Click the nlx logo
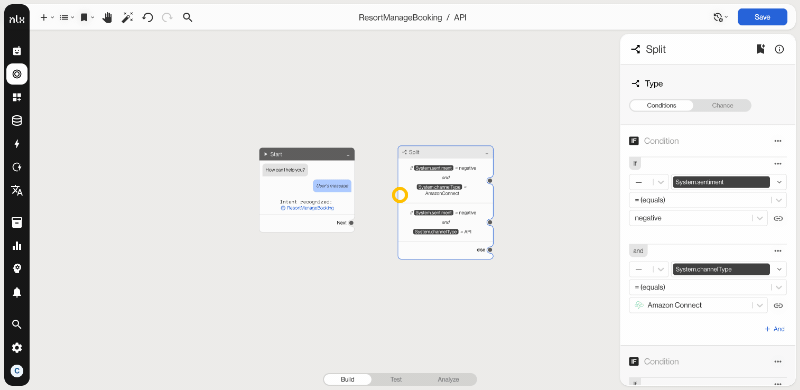The height and width of the screenshot is (390, 800). 17,18
